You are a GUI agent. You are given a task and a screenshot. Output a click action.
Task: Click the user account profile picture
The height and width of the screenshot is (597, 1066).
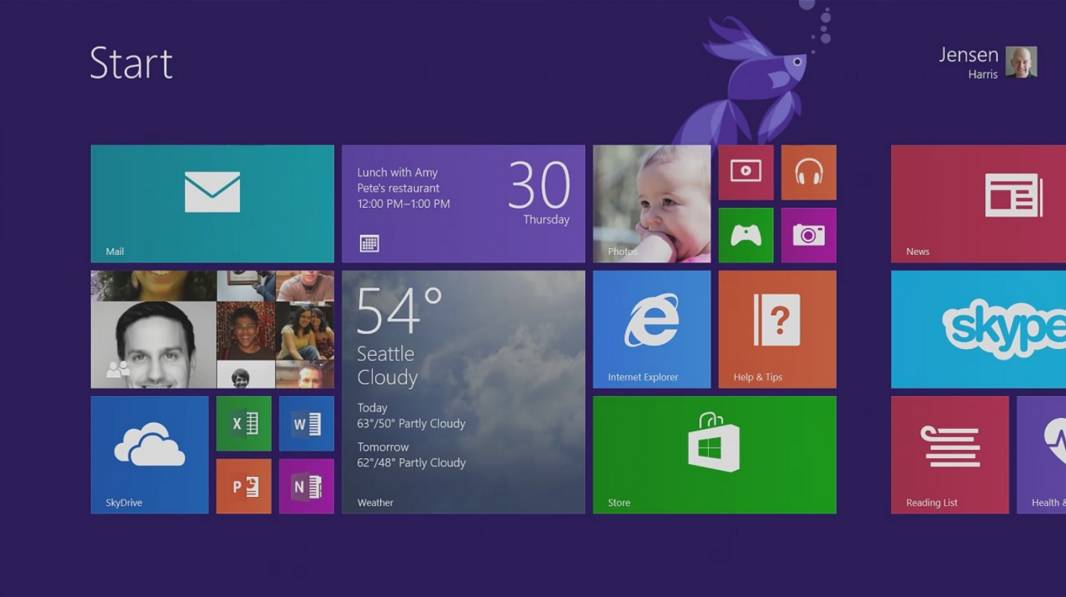1021,63
